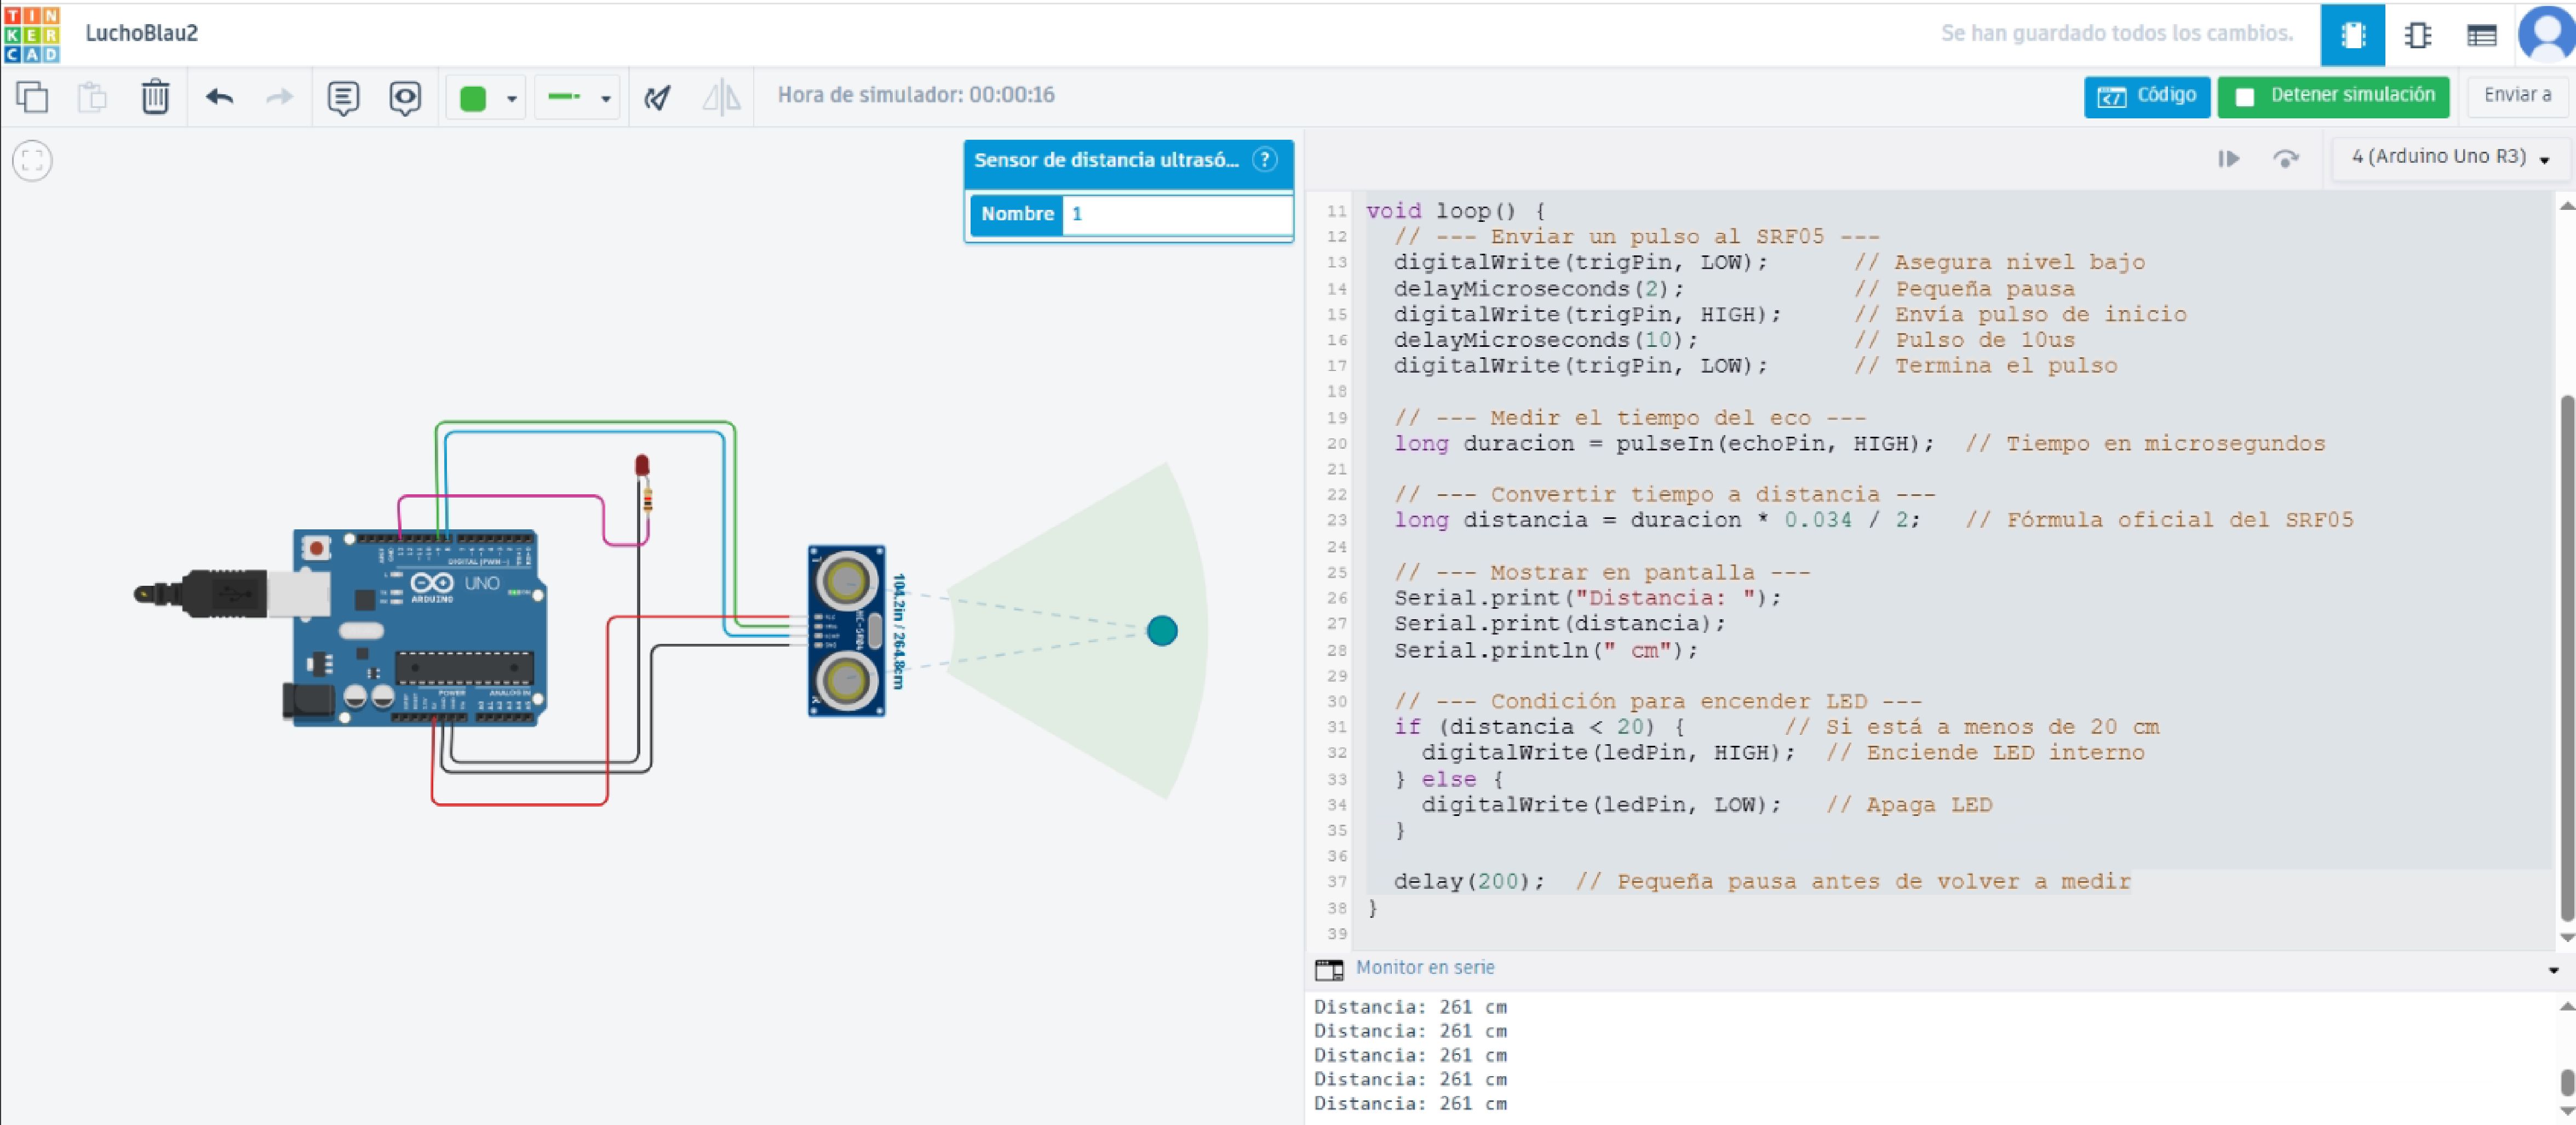Toggle the Código code panel
2576x1125 pixels.
pyautogui.click(x=2146, y=96)
